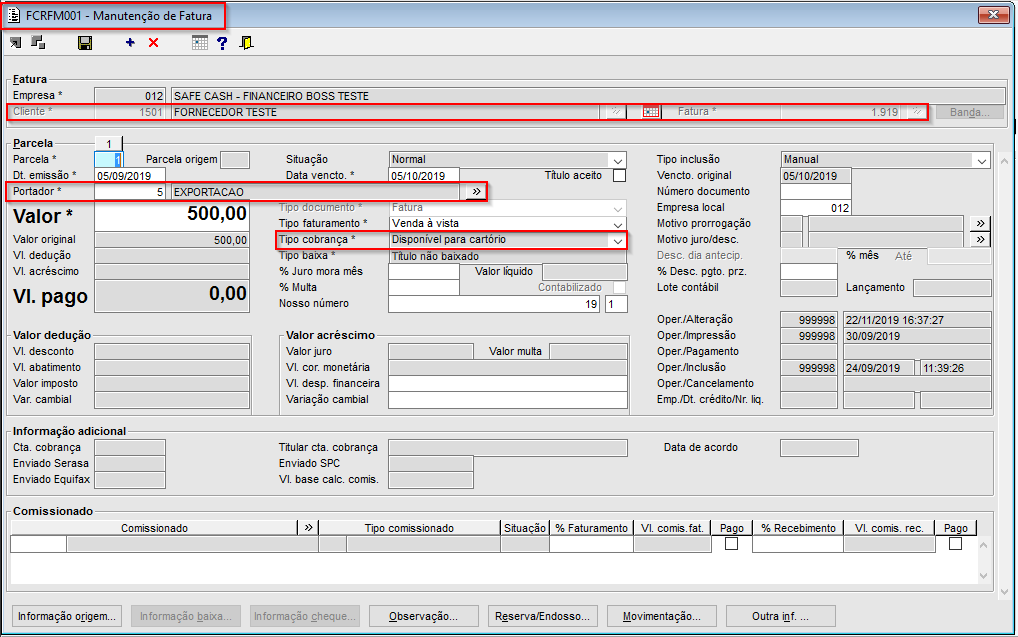Click the % Multa field

tap(424, 287)
